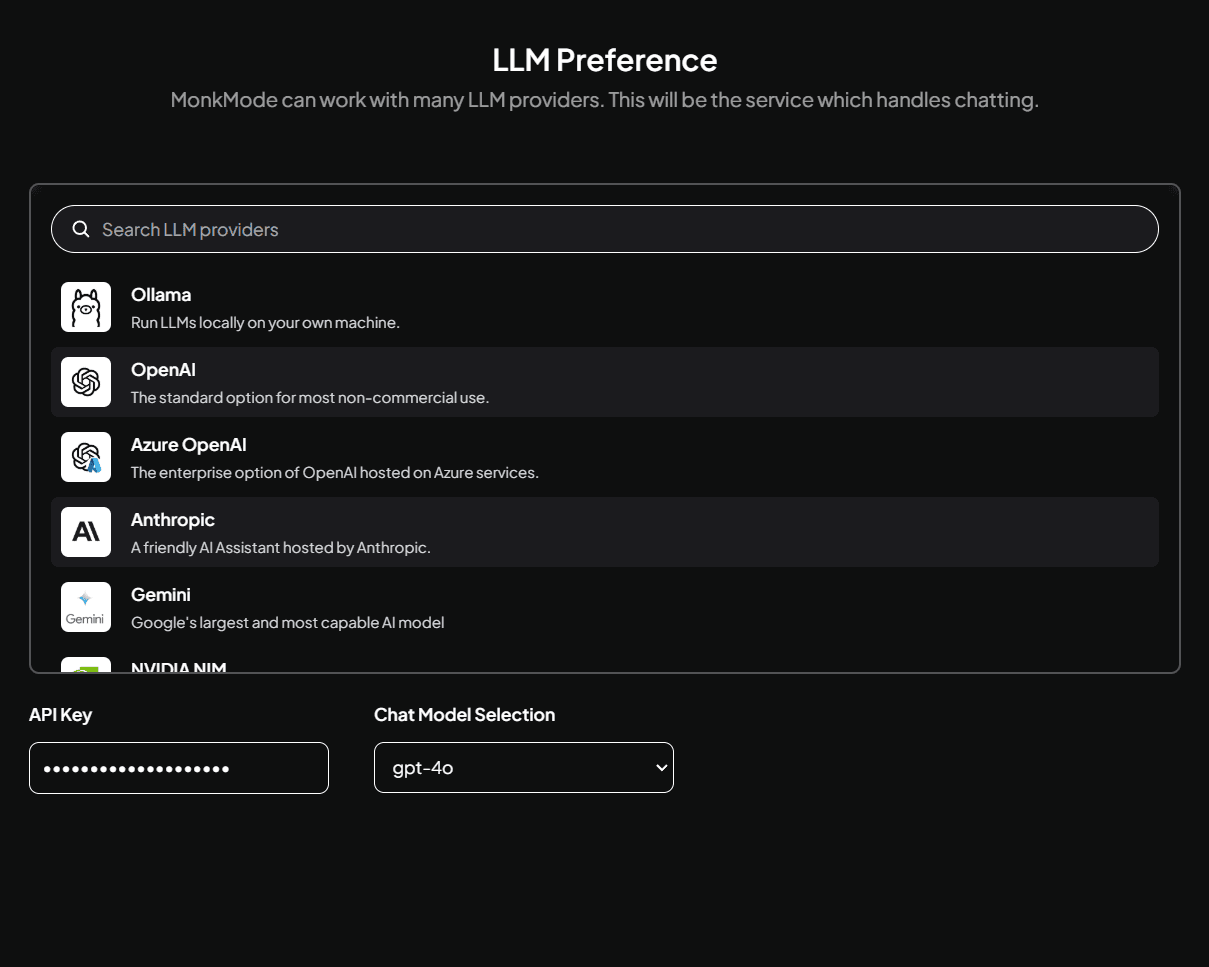Click the Gemini logo icon

pyautogui.click(x=86, y=607)
